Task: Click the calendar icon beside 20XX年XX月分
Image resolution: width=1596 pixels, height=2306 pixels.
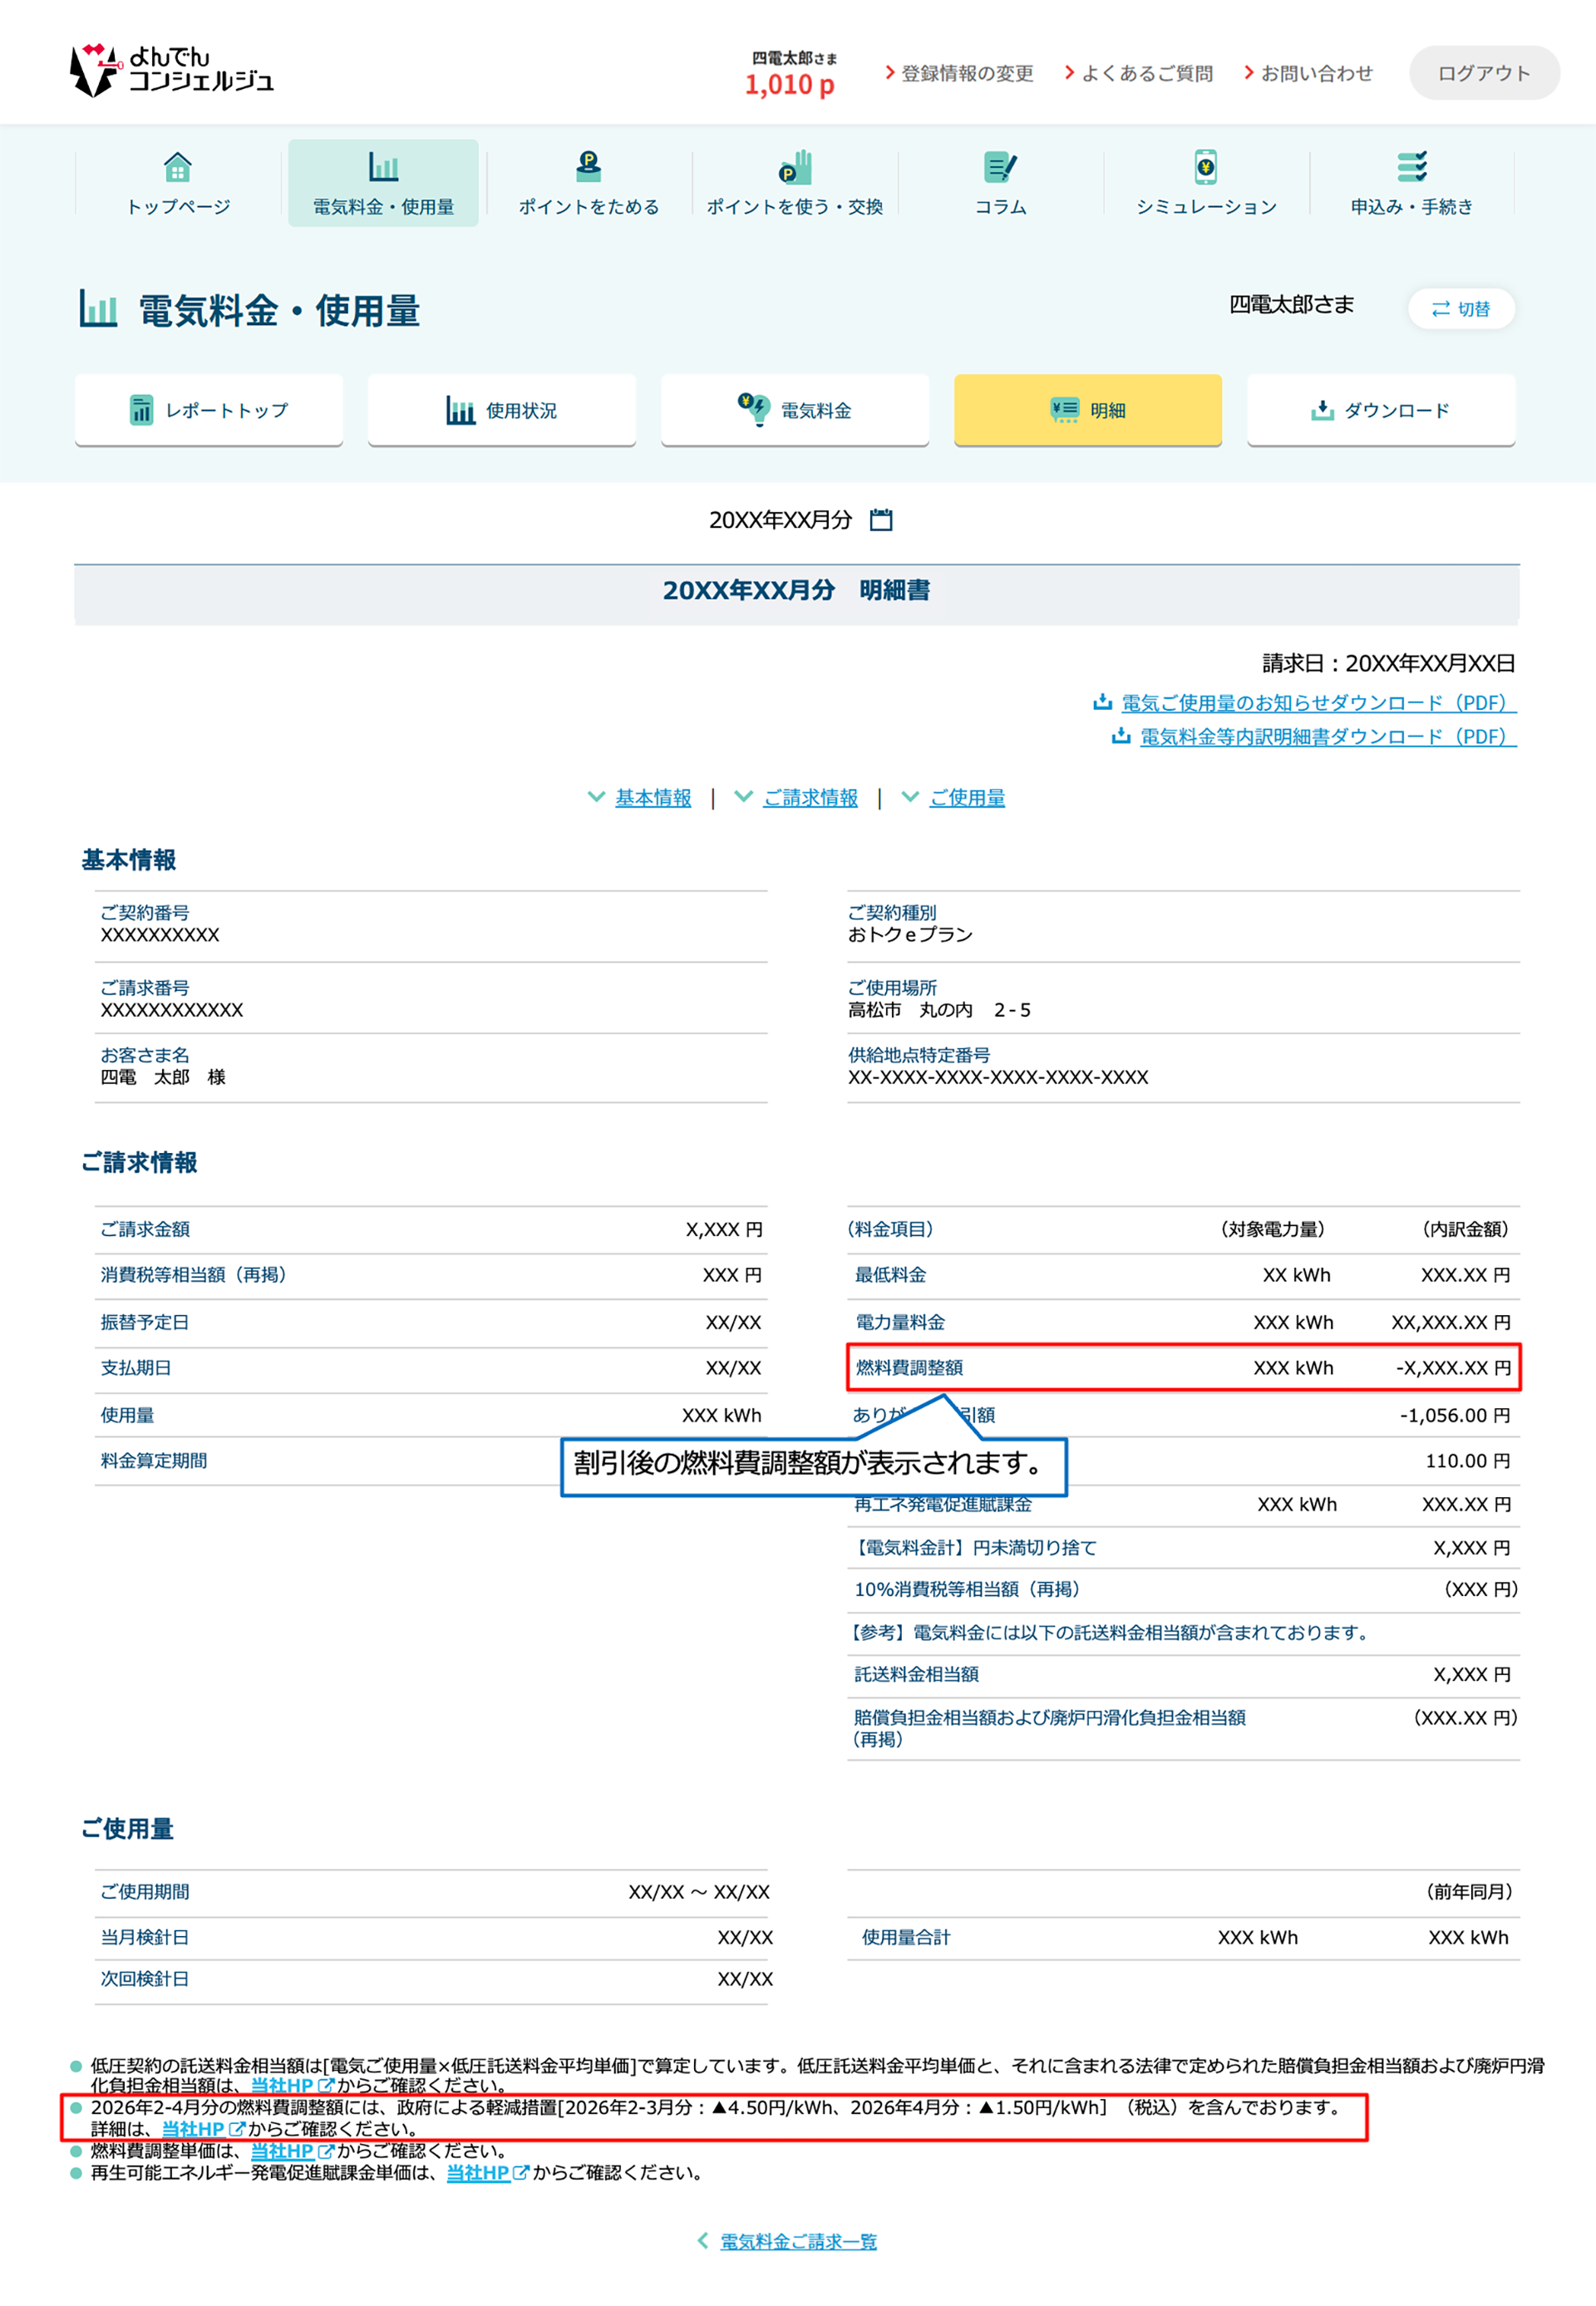Action: 880,520
